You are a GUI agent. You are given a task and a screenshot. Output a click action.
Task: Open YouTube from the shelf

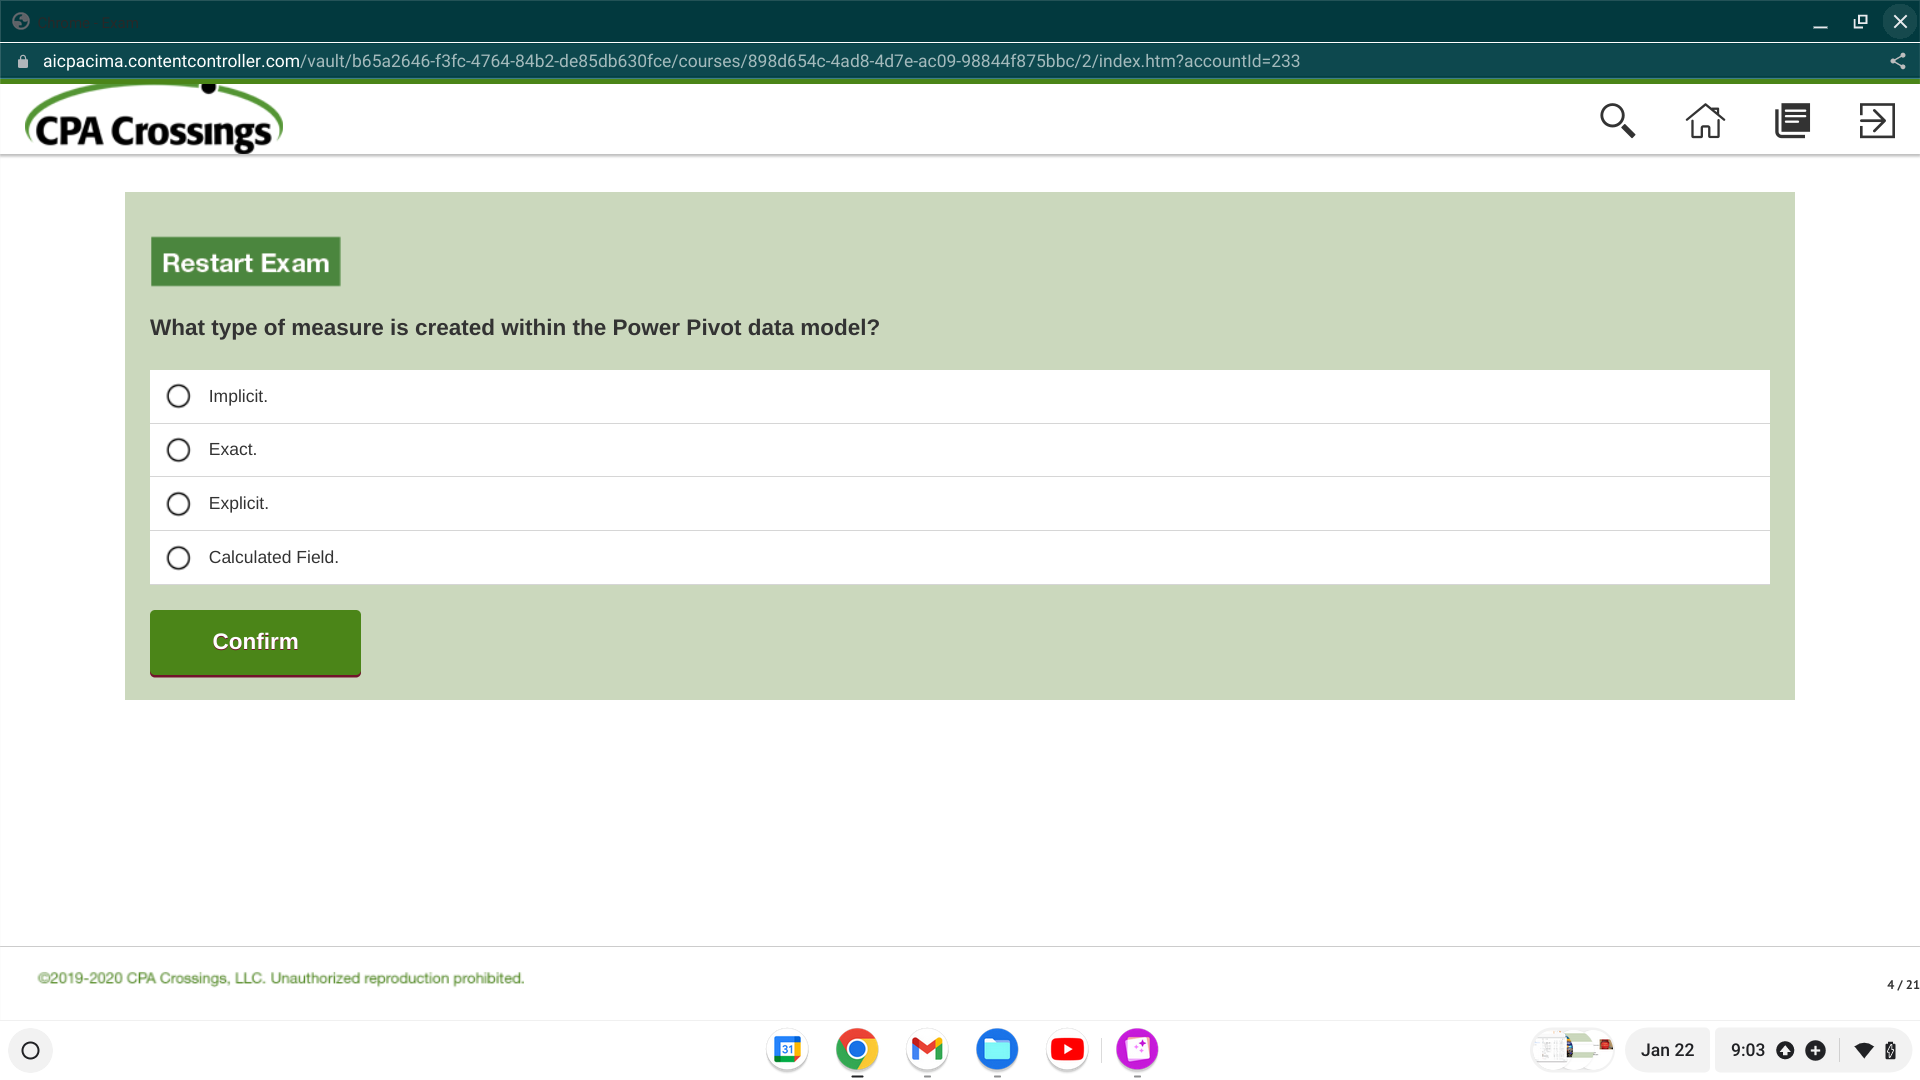[1067, 1050]
